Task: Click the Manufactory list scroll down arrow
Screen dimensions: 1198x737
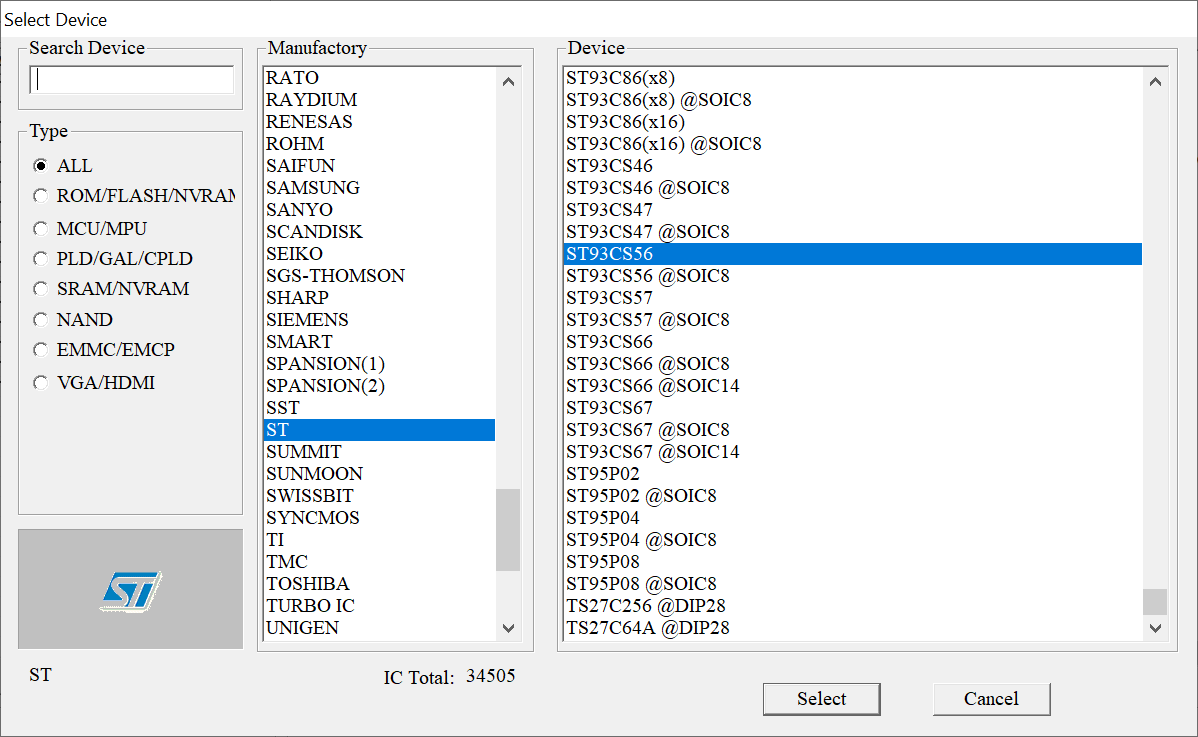Action: click(508, 628)
